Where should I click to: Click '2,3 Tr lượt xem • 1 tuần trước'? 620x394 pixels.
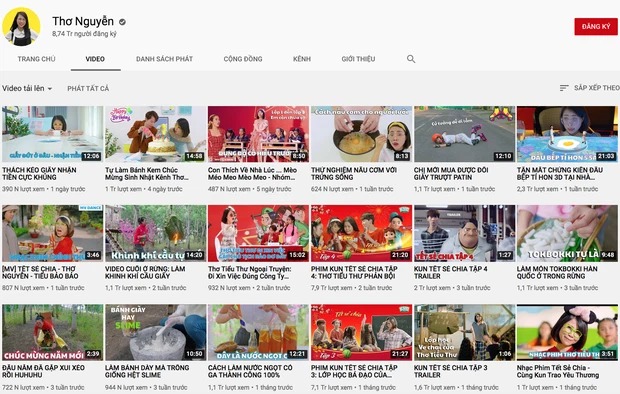pos(557,189)
